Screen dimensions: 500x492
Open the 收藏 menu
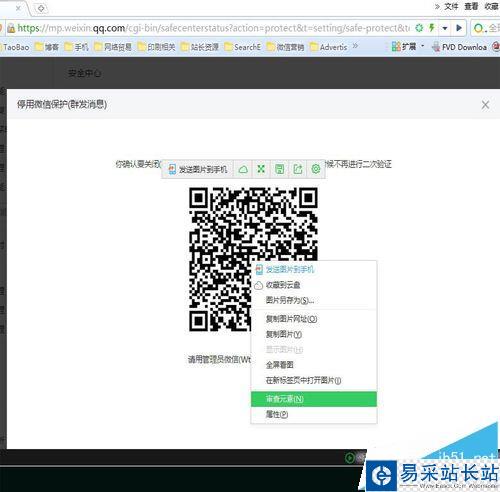point(492,6)
